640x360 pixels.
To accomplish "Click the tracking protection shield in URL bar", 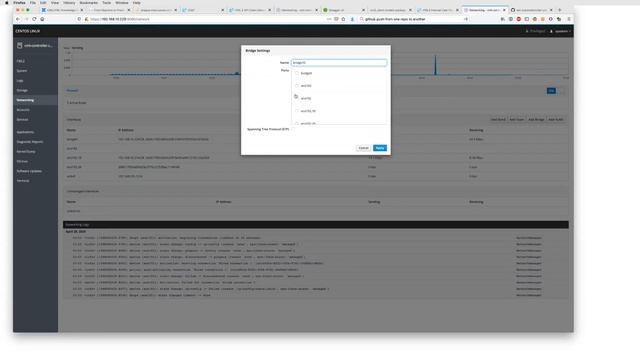I will (x=79, y=19).
